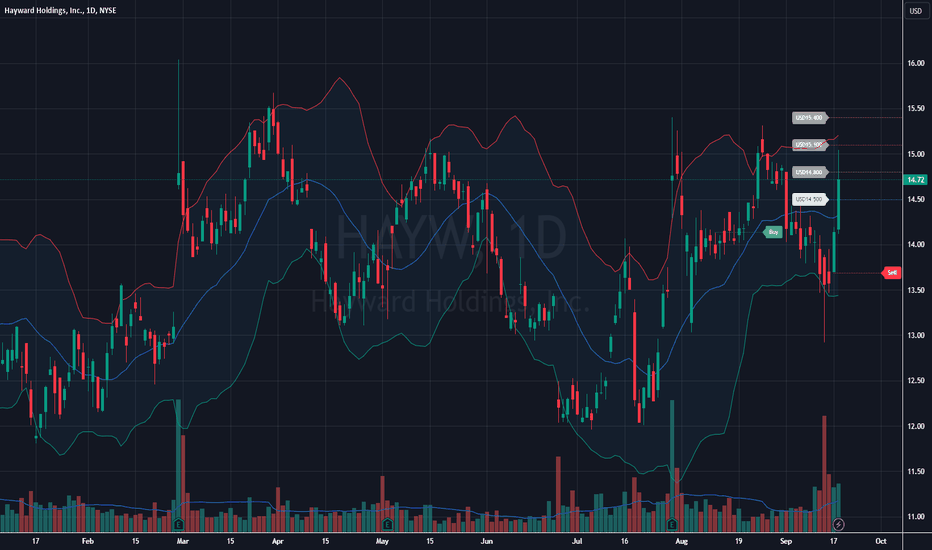Click the May date label
Screen dimensions: 932x550
[x=382, y=541]
